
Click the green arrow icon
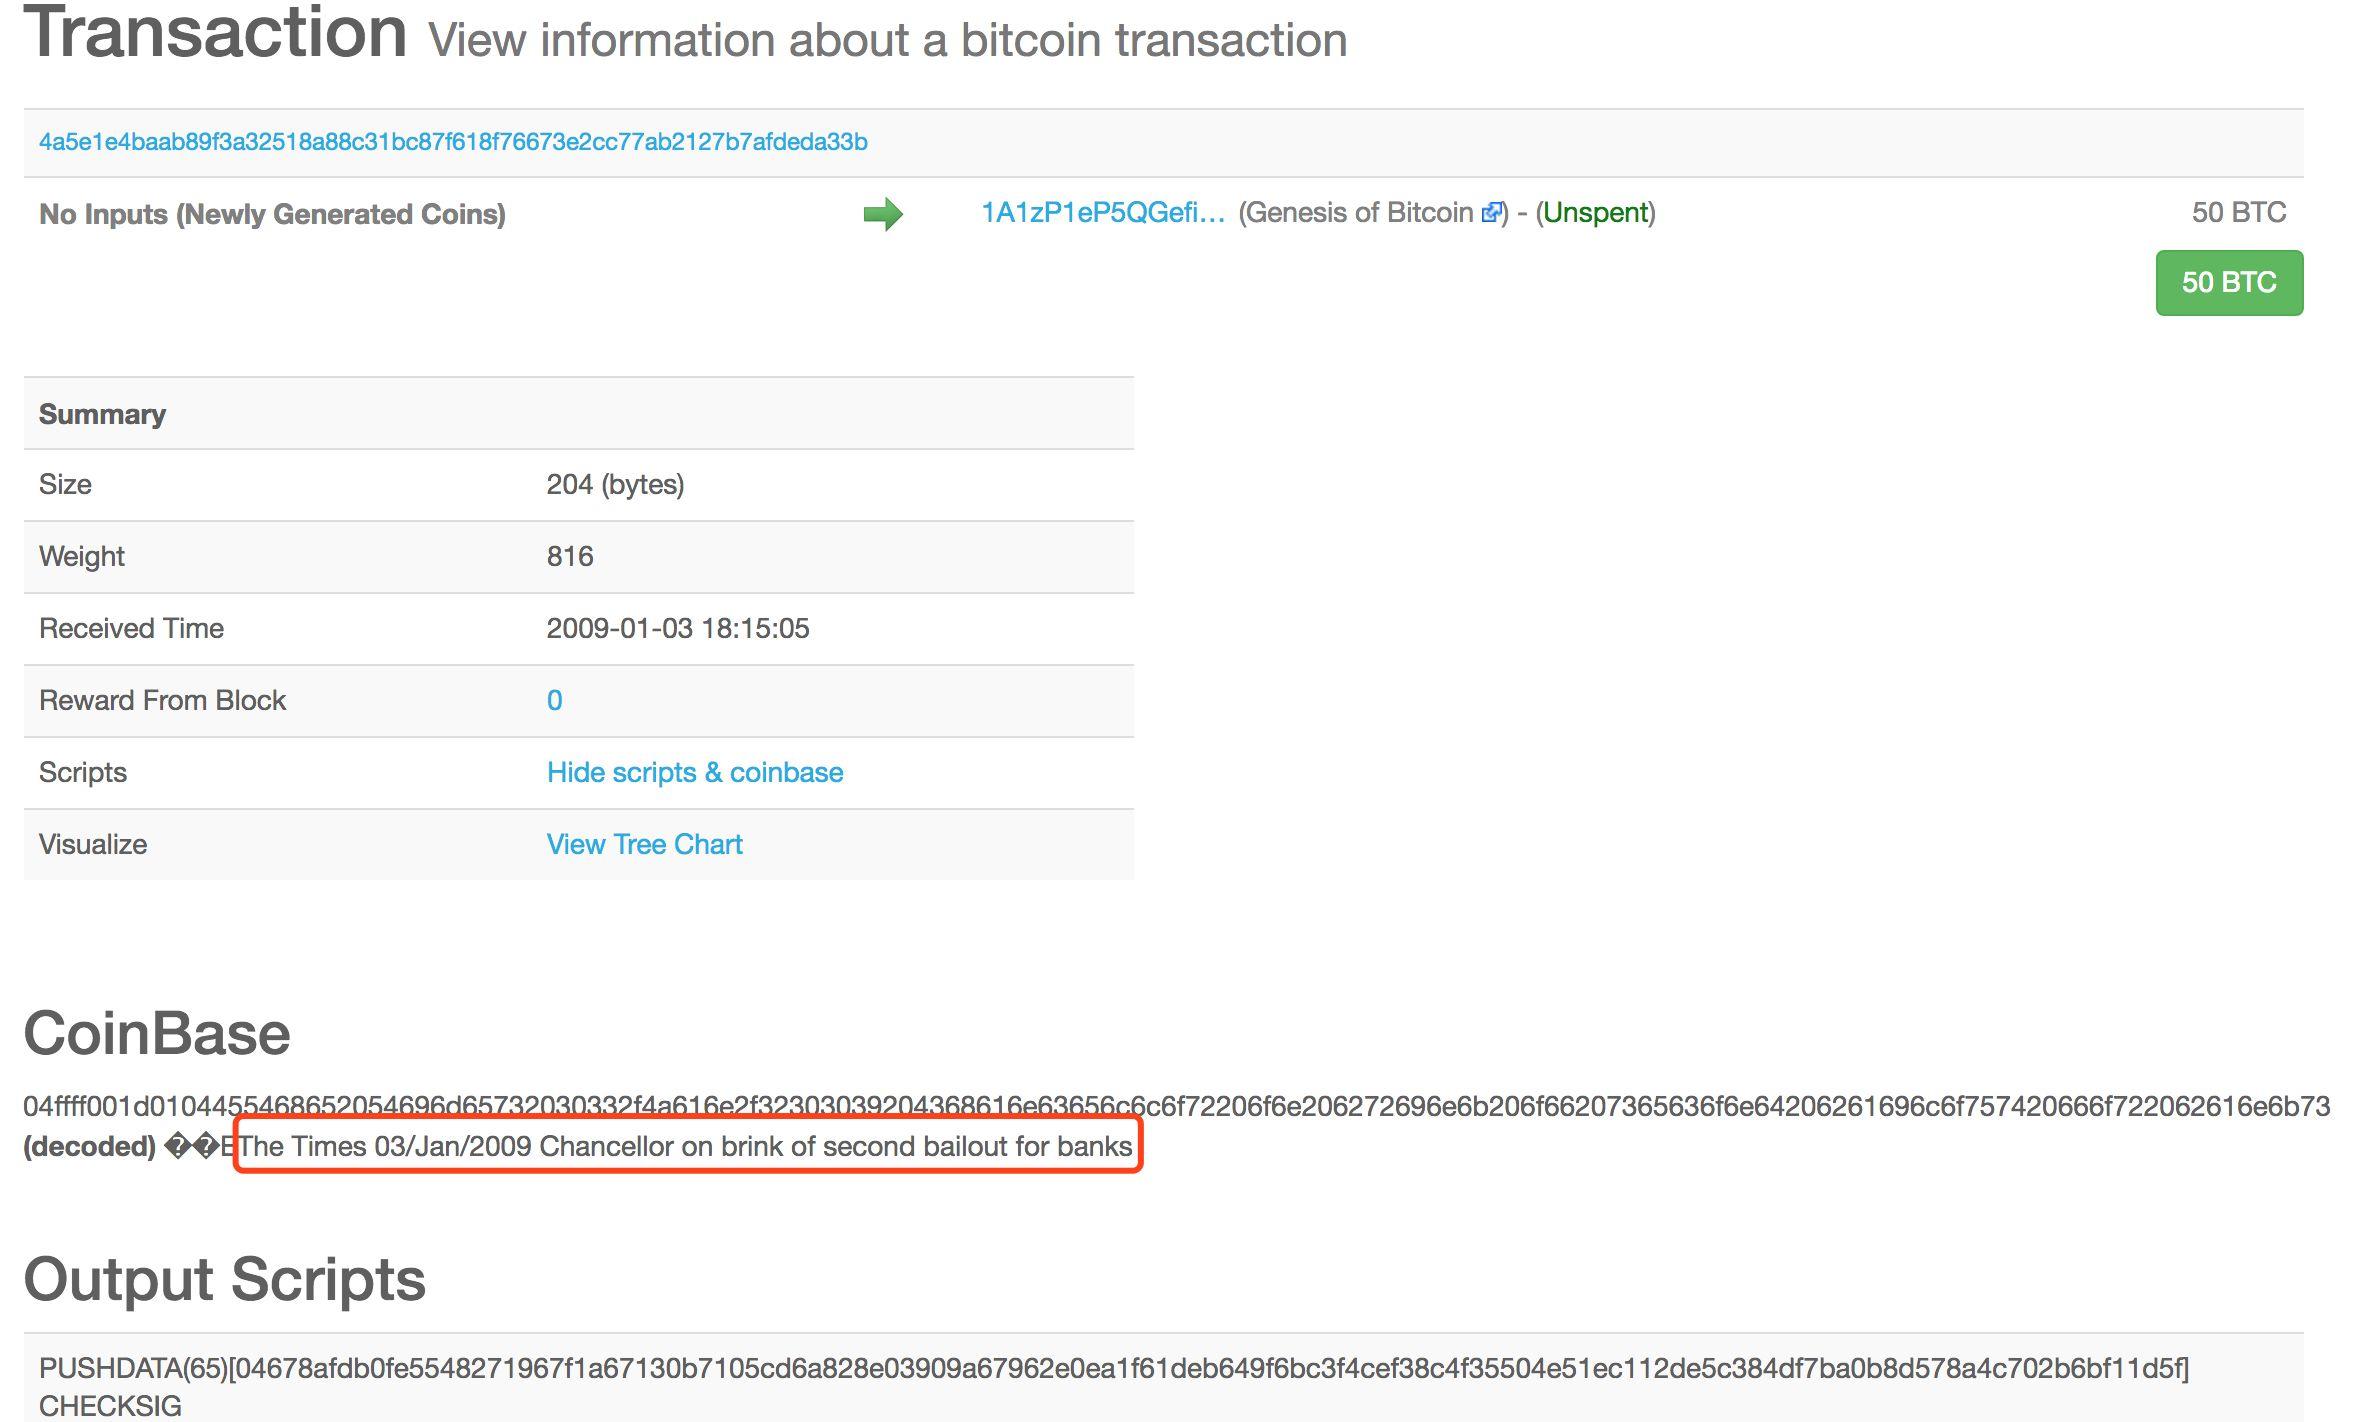point(883,214)
